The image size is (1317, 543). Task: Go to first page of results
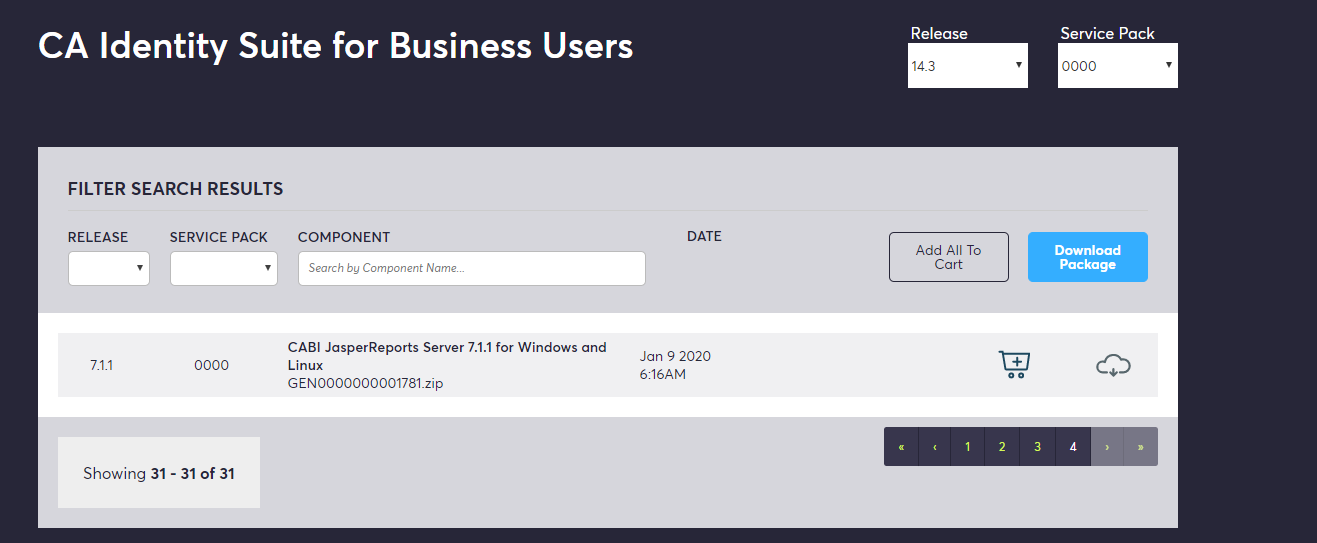click(x=901, y=447)
